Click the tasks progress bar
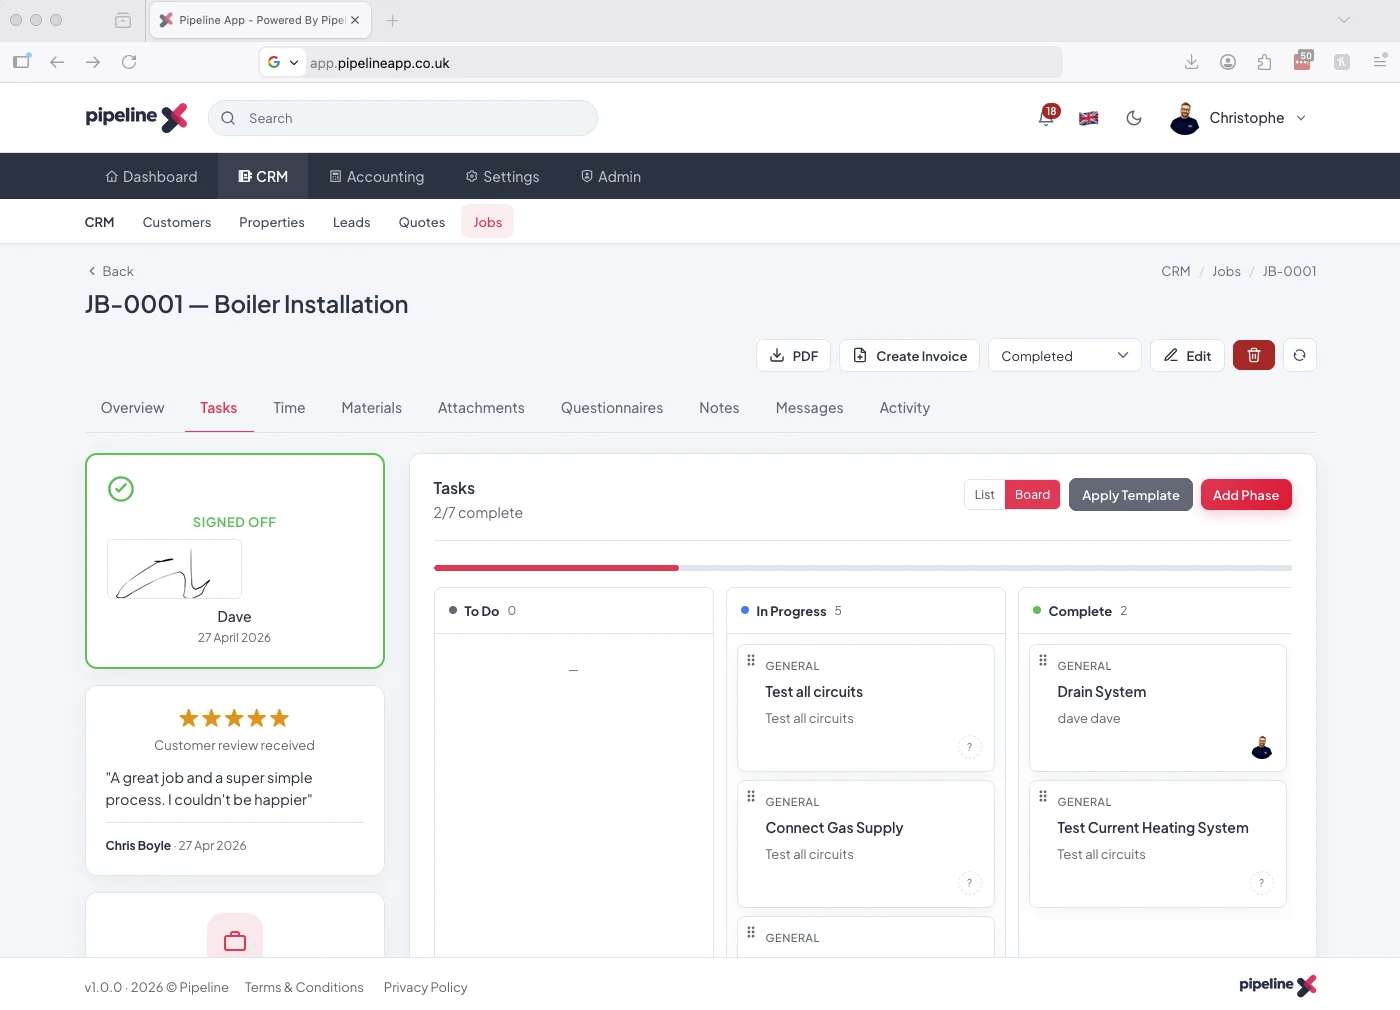The height and width of the screenshot is (1010, 1400). [x=863, y=568]
